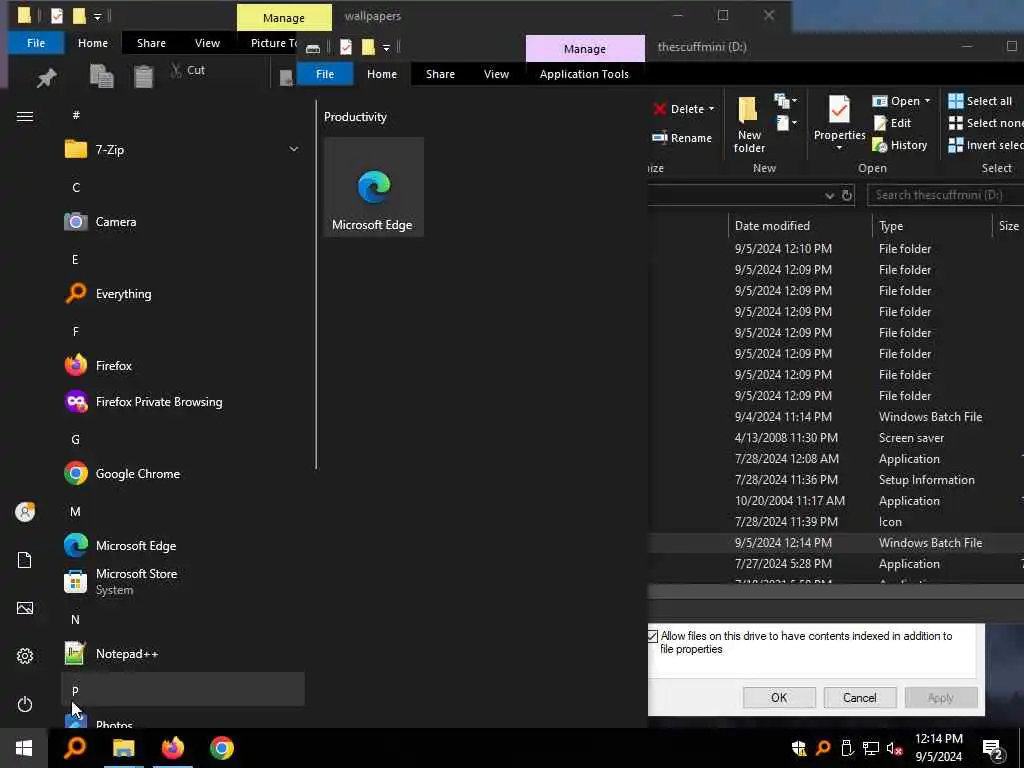This screenshot has height=768, width=1024.
Task: Open Settings gear in Start sidebar
Action: 25,656
